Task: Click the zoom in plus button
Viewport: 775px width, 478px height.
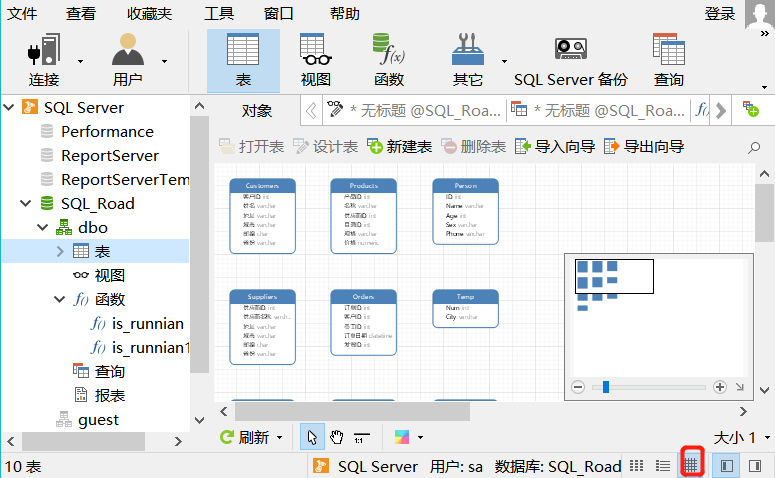Action: 720,386
